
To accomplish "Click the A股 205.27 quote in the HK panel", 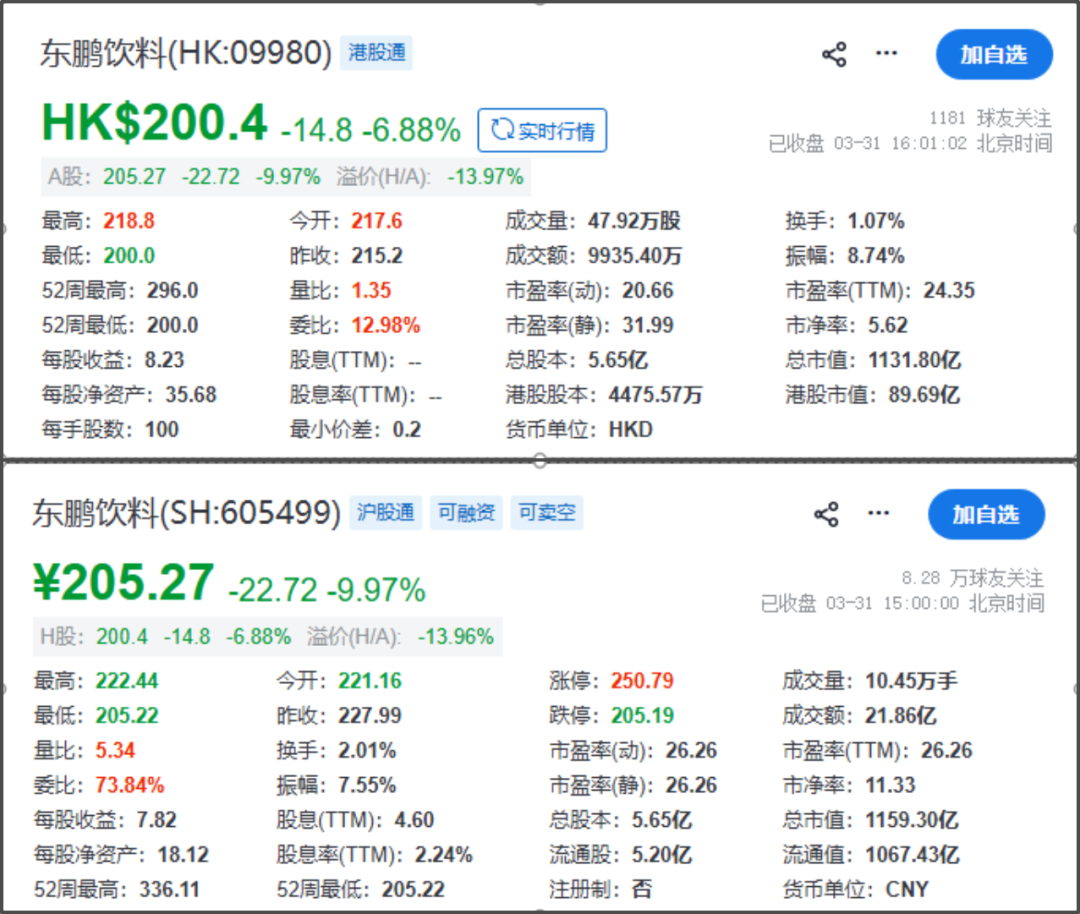I will (134, 177).
